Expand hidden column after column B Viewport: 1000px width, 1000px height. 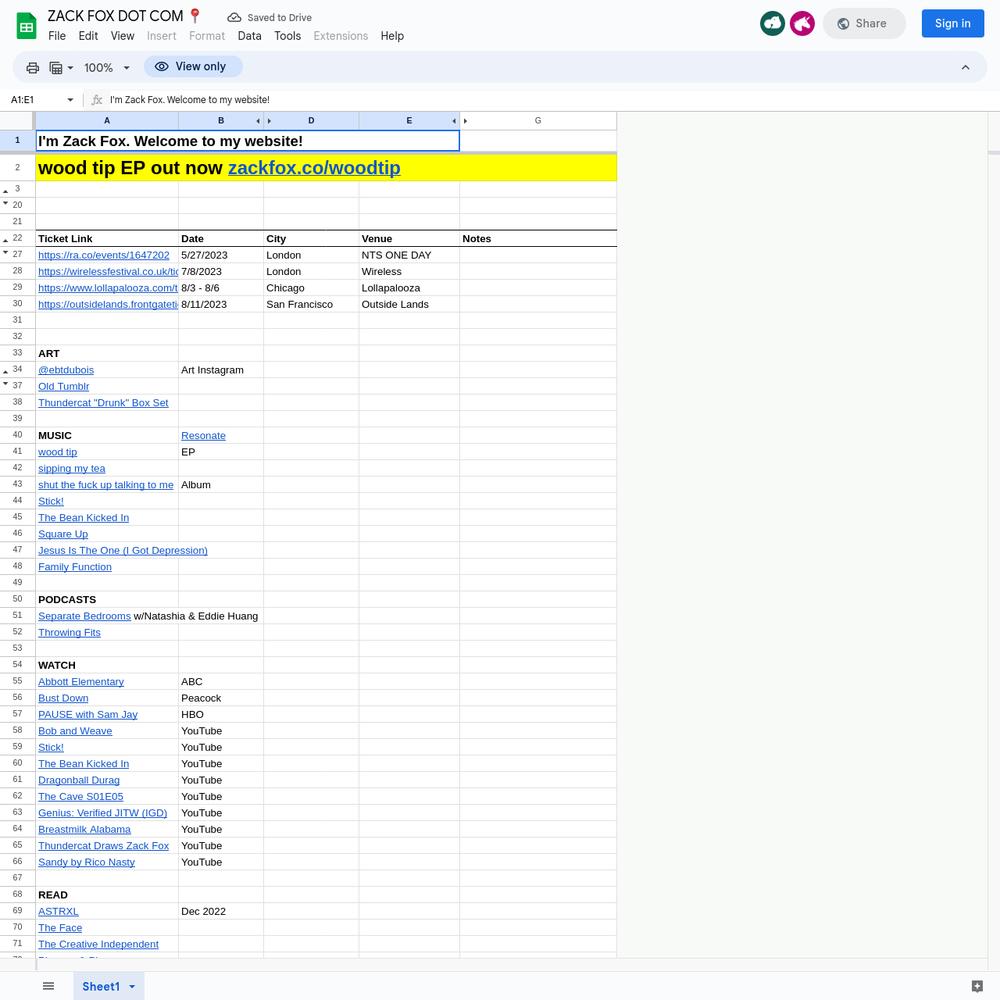pos(258,121)
